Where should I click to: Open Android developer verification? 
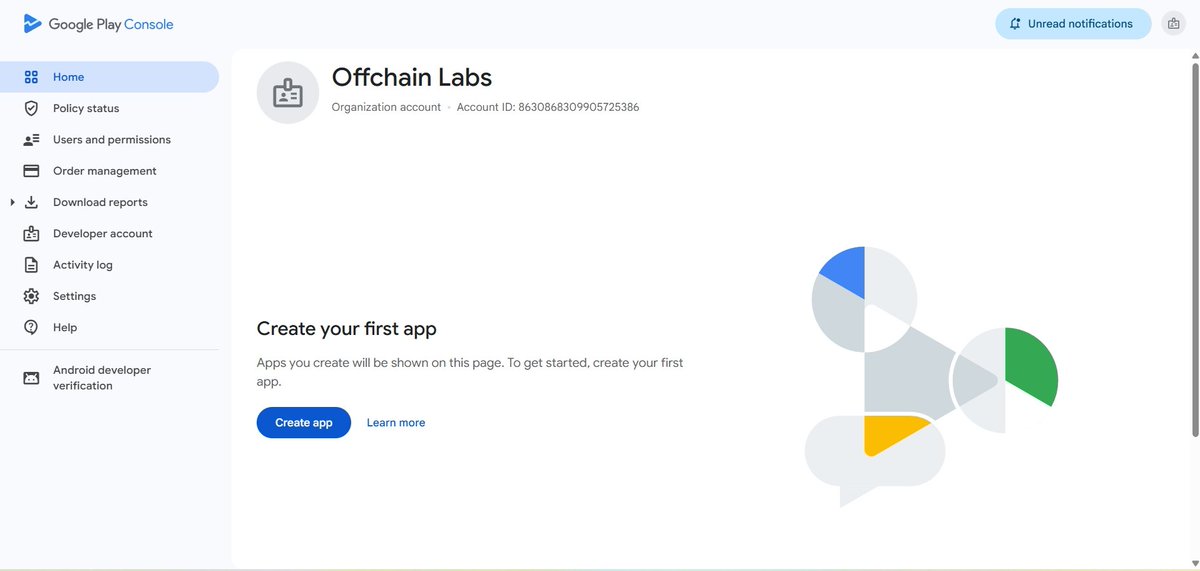pyautogui.click(x=109, y=378)
